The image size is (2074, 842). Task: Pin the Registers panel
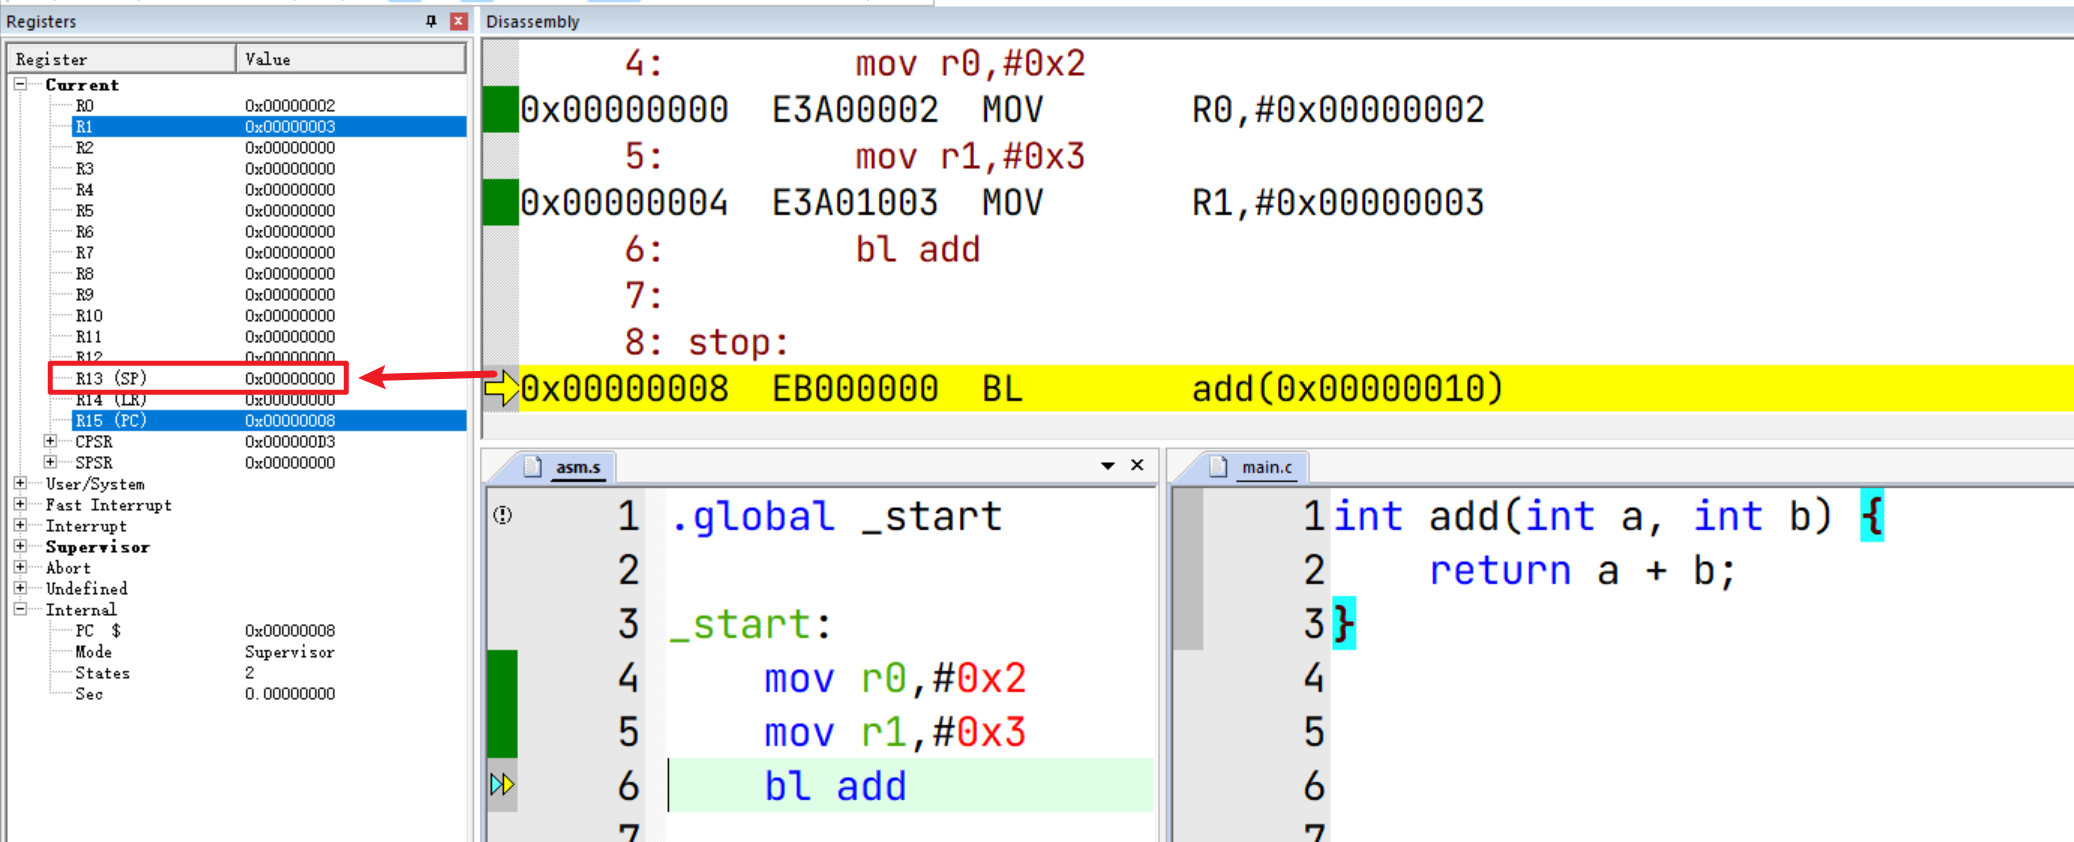tap(431, 21)
